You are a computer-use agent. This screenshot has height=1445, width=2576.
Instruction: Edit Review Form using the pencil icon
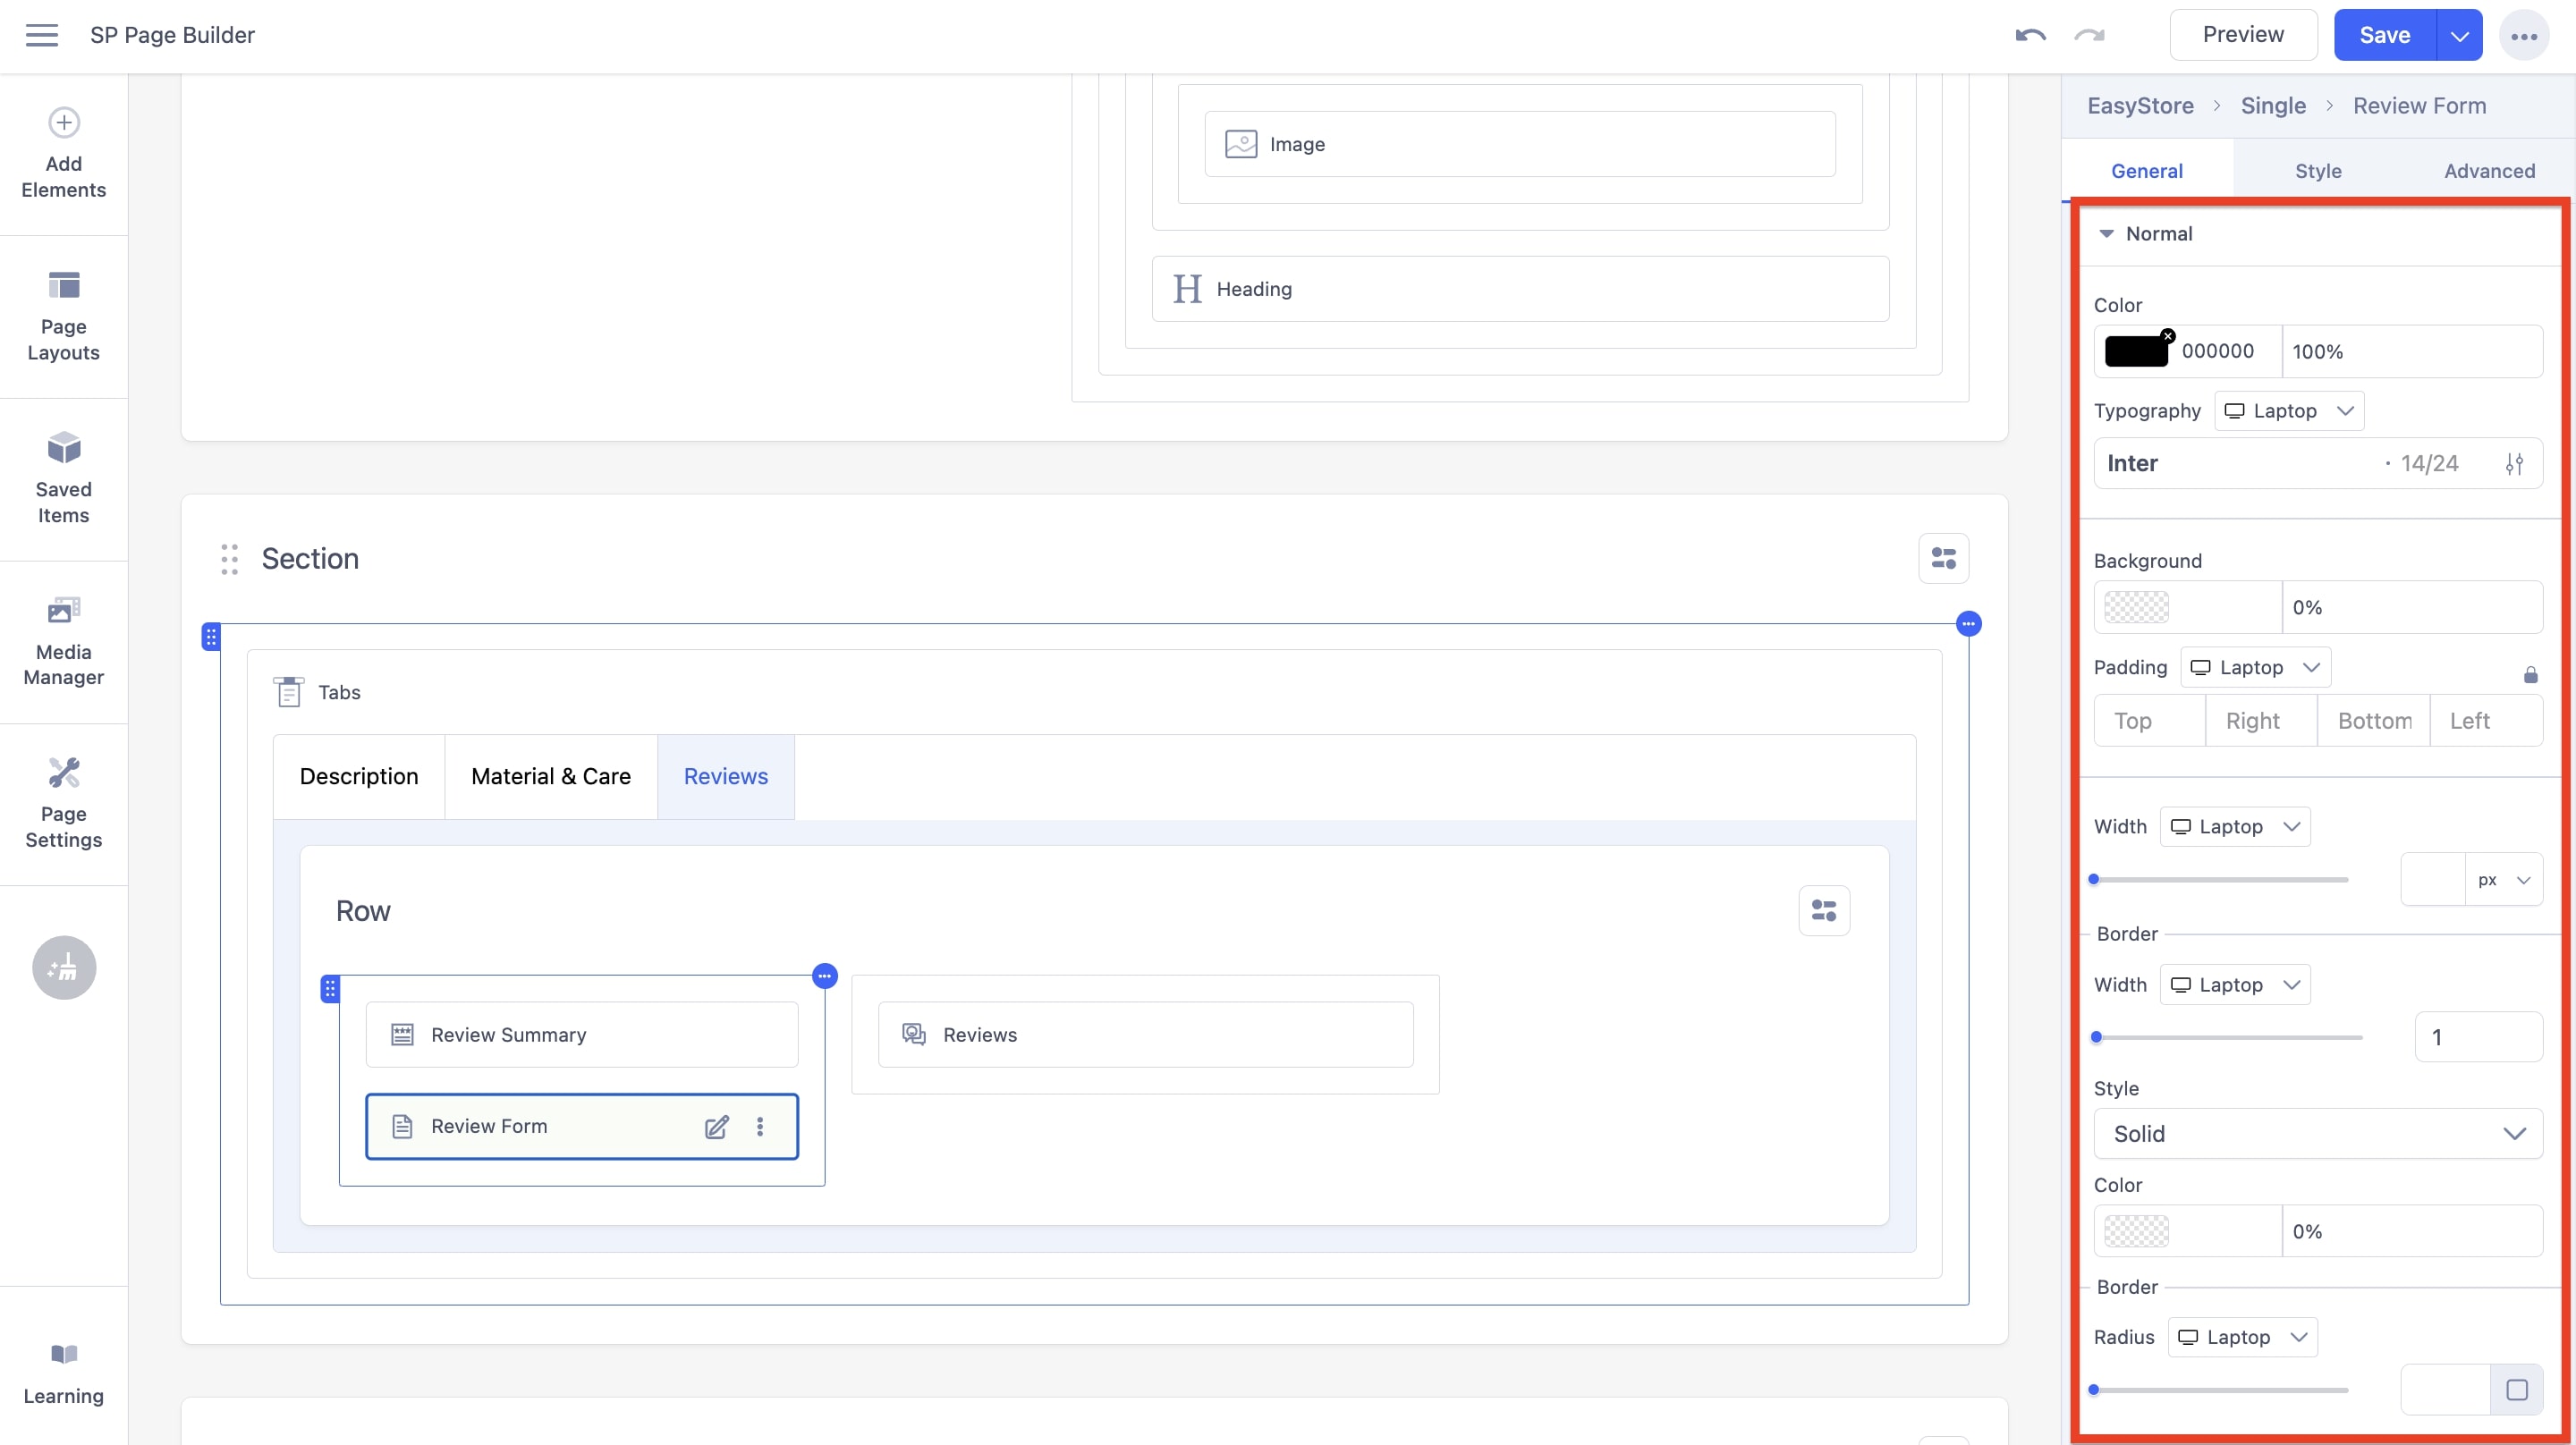(x=716, y=1126)
